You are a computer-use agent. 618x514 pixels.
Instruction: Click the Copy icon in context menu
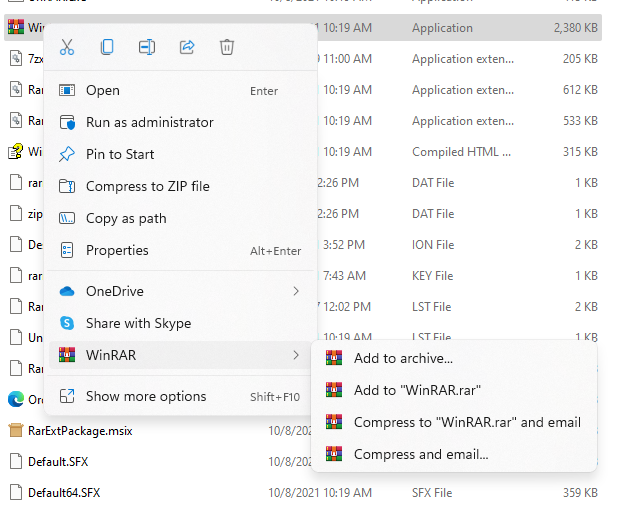coord(107,47)
